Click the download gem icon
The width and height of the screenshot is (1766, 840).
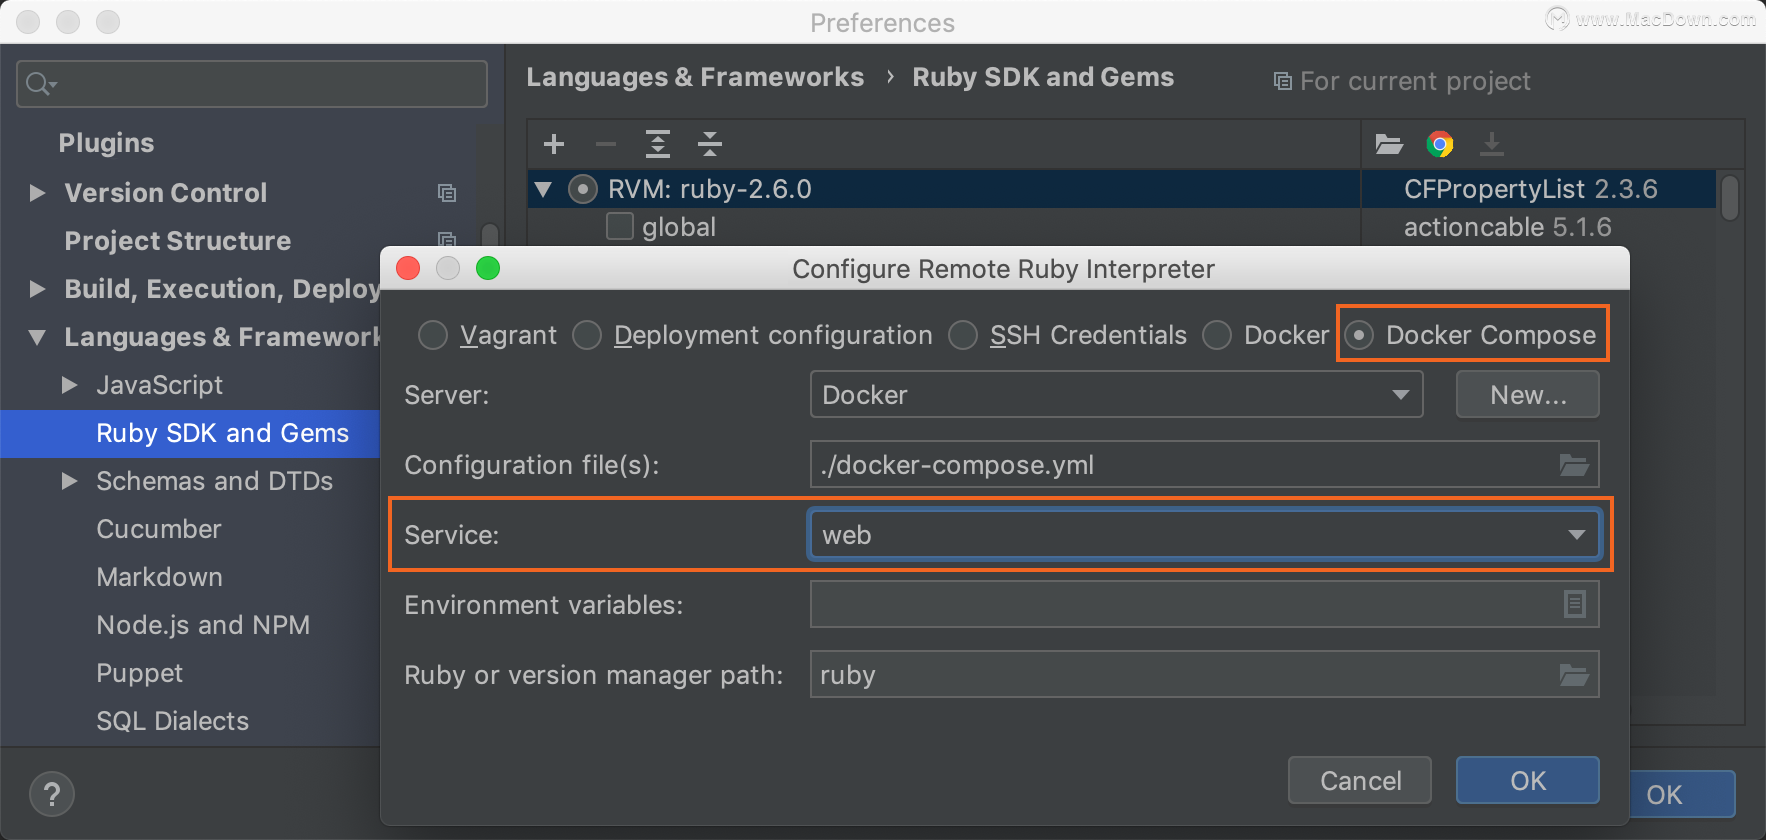[1492, 144]
